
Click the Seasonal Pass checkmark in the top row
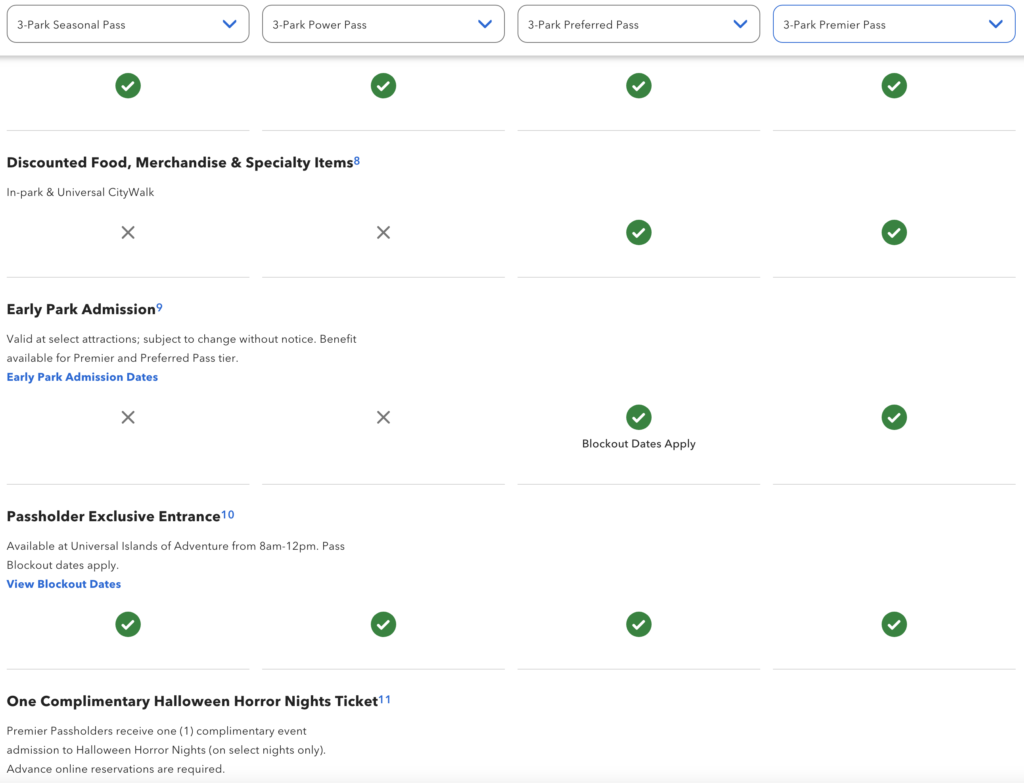tap(128, 86)
